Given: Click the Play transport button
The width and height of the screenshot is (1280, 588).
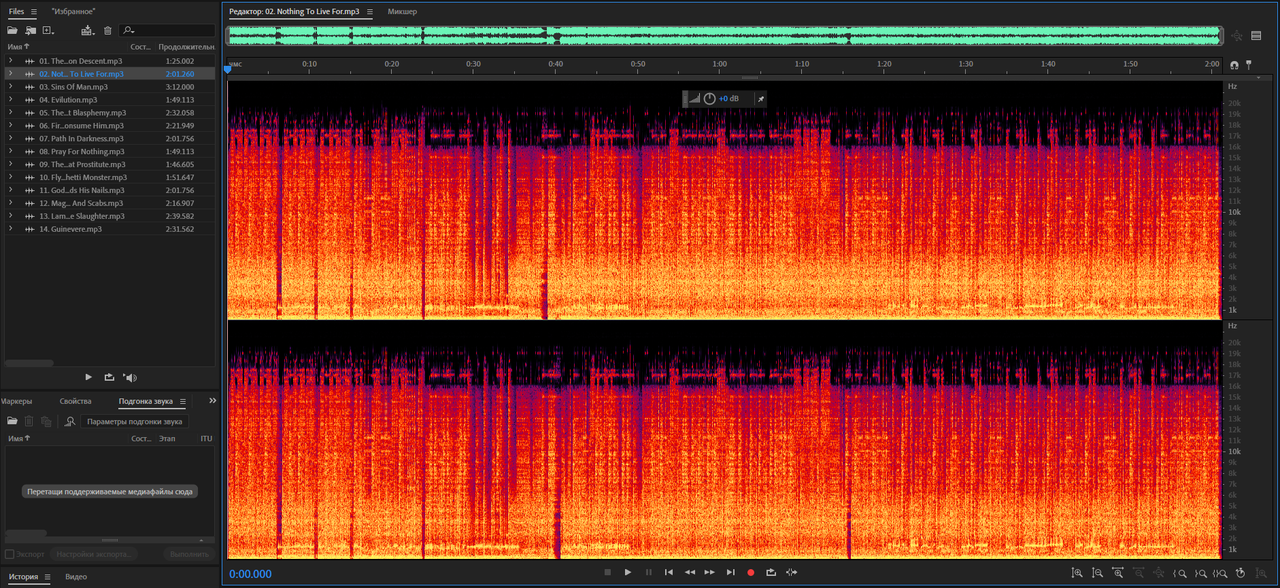Looking at the screenshot, I should pos(628,572).
